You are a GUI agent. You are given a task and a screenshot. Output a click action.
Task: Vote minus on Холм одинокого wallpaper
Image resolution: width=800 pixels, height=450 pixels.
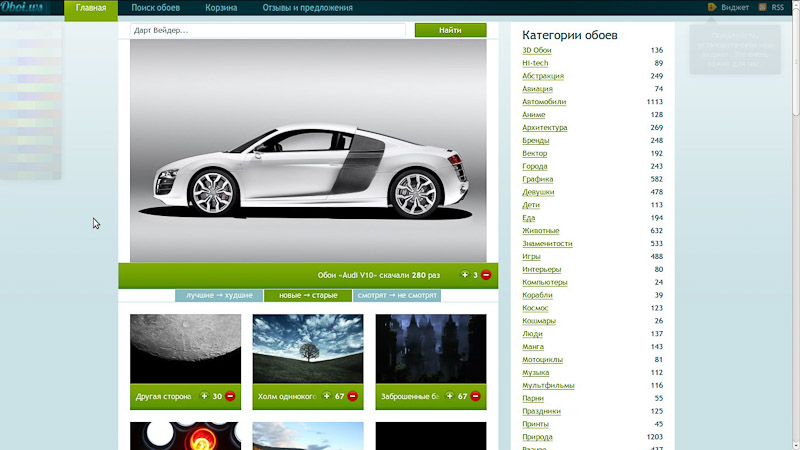point(353,396)
